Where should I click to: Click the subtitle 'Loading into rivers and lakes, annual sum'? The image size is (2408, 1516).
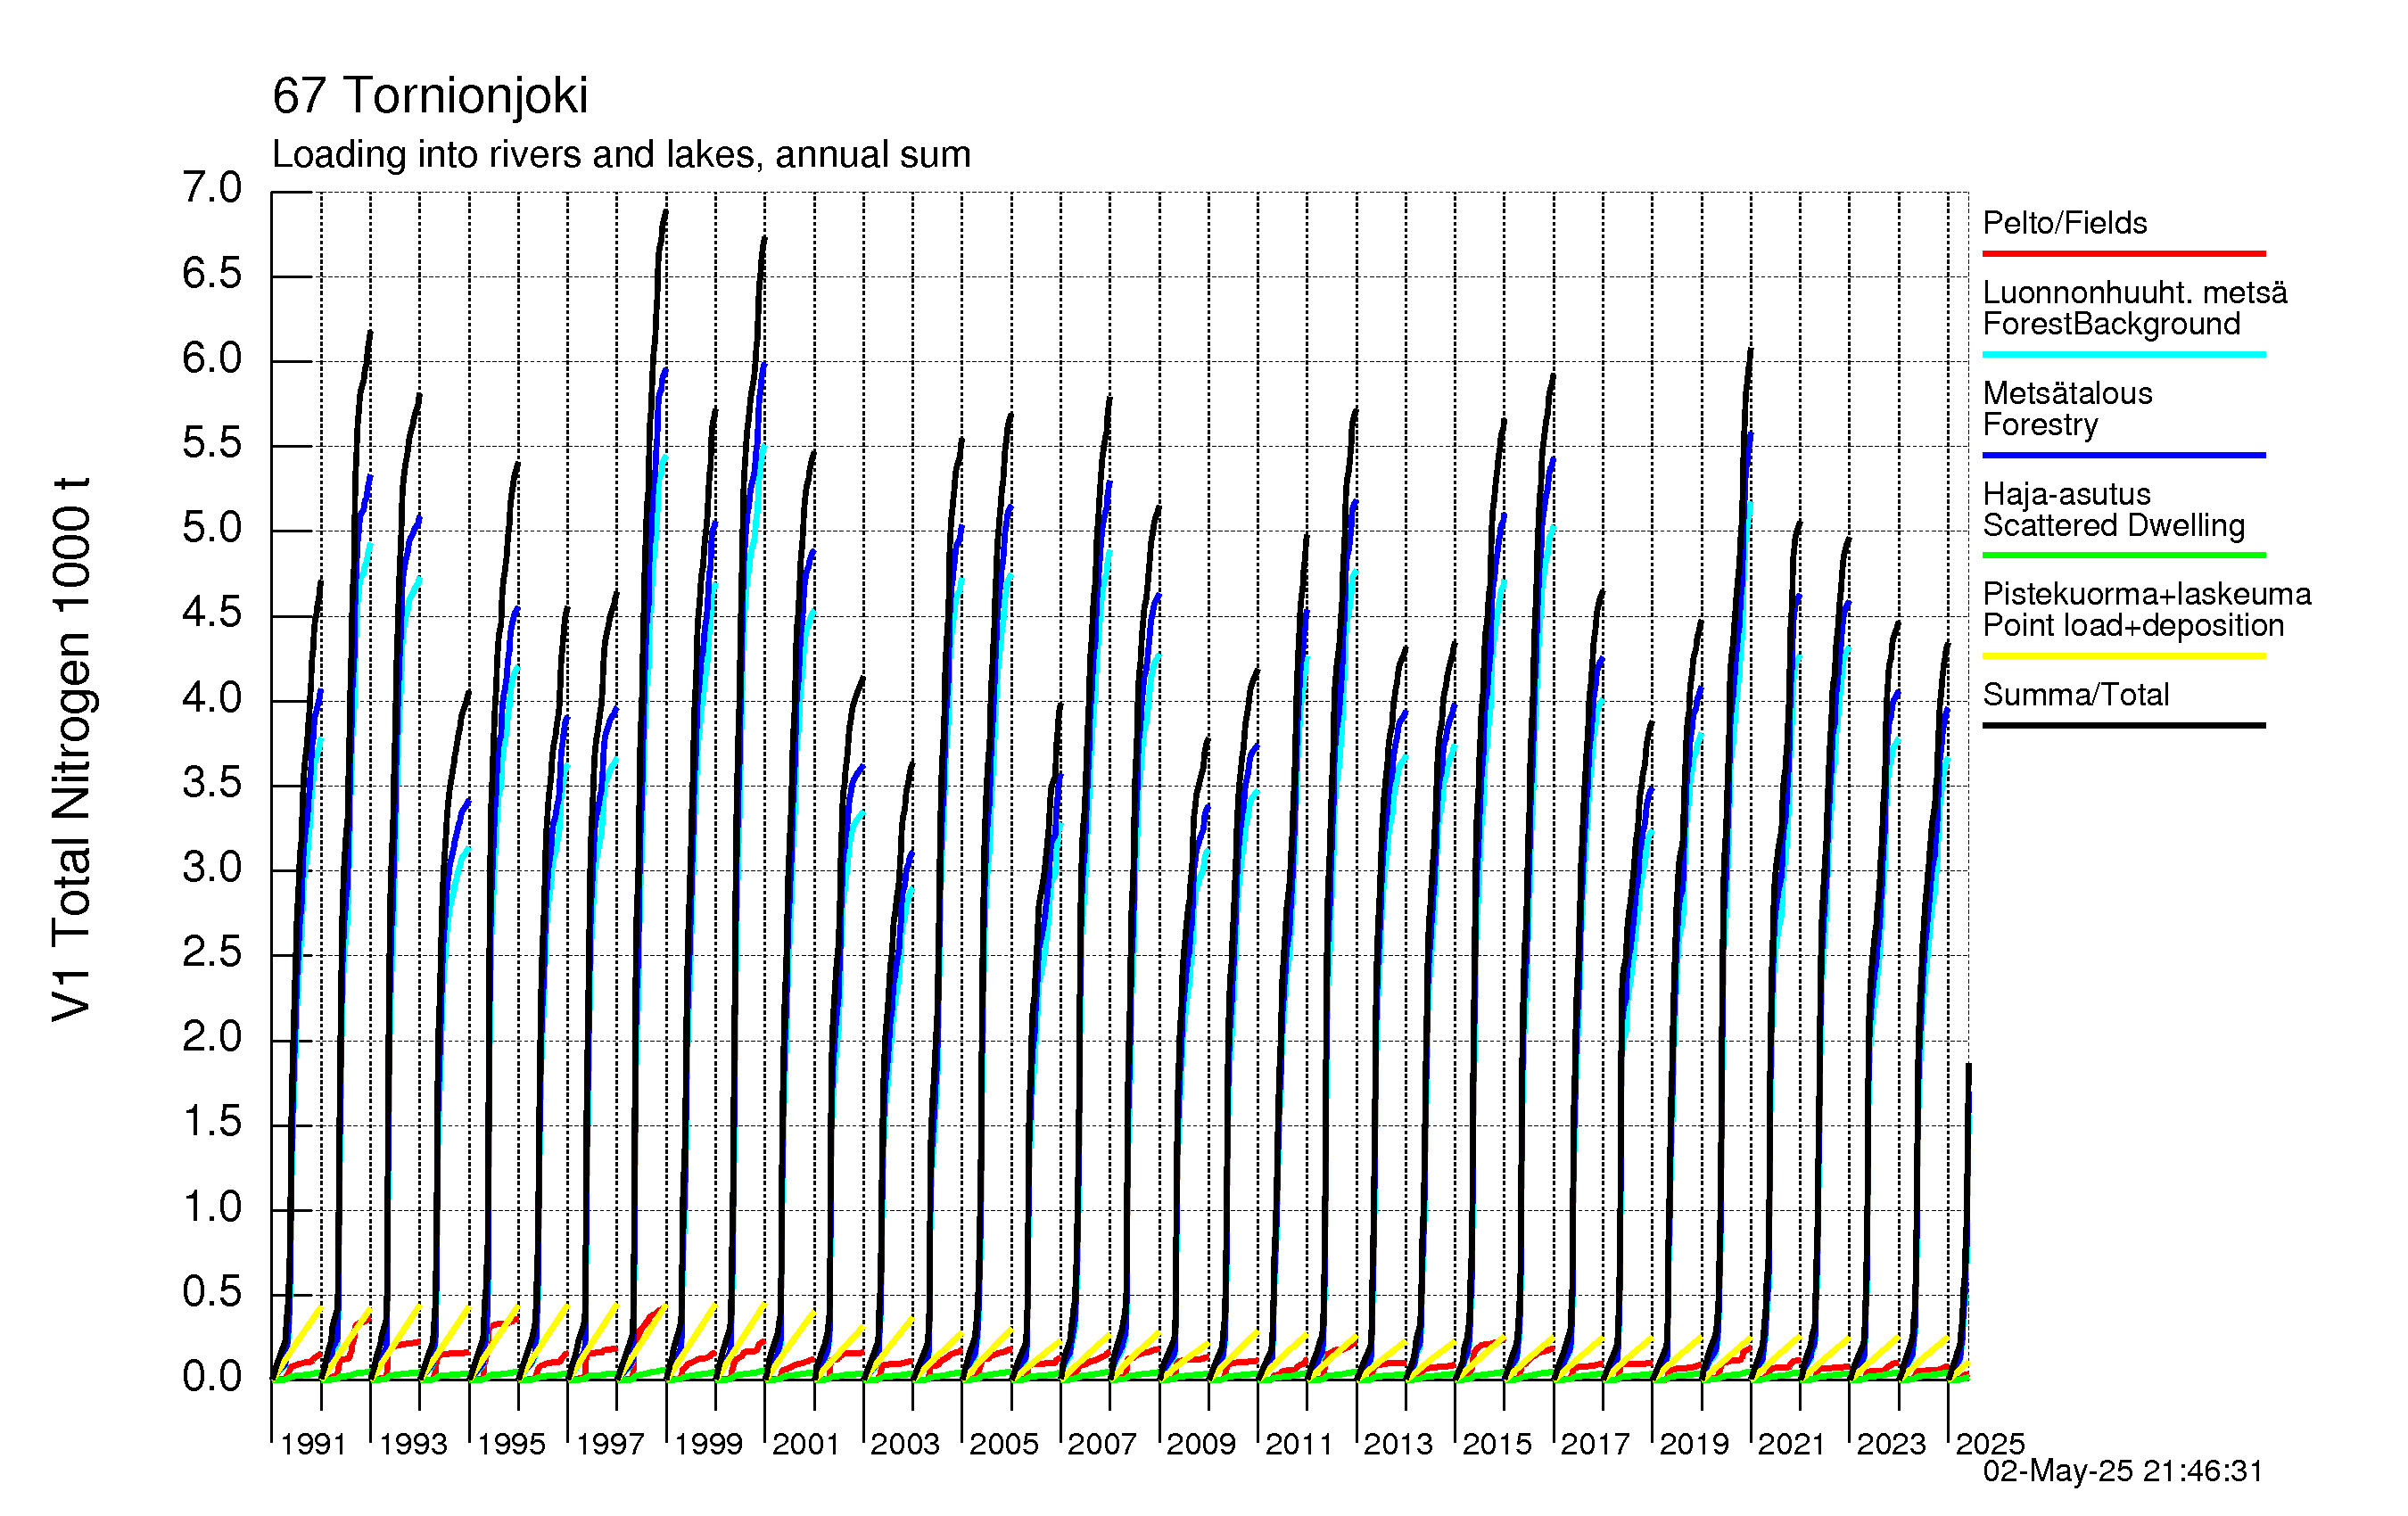pos(621,155)
